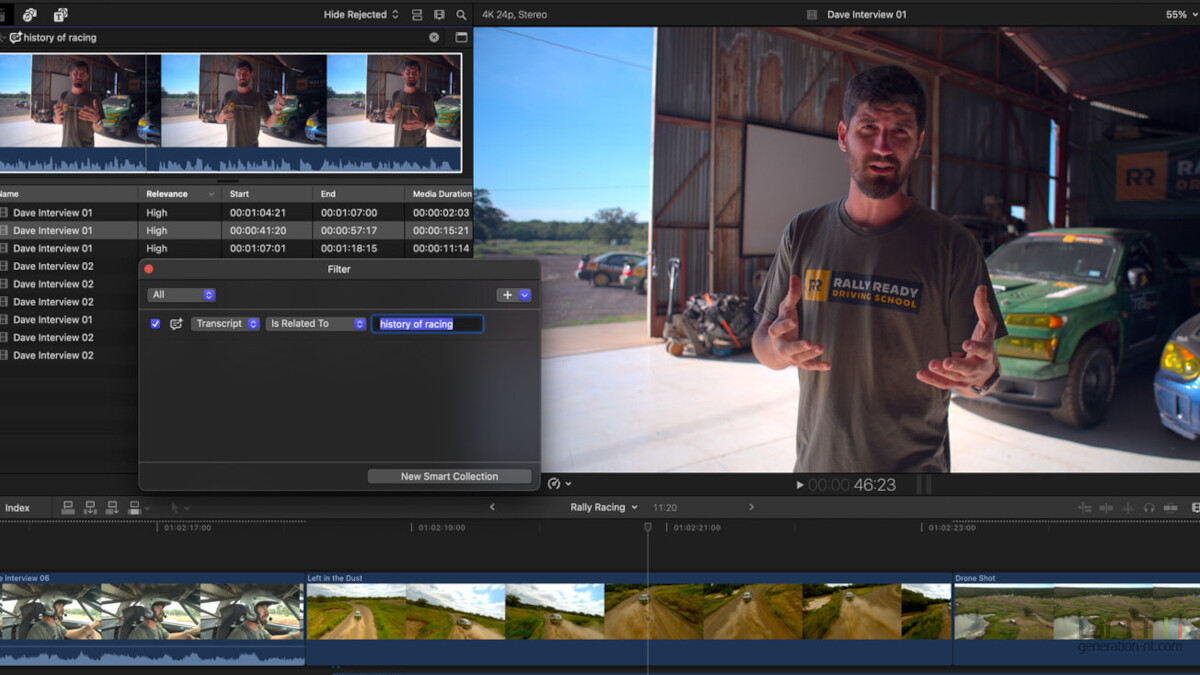
Task: Click the clip appearance icon beside Hide Rejected
Action: [418, 14]
